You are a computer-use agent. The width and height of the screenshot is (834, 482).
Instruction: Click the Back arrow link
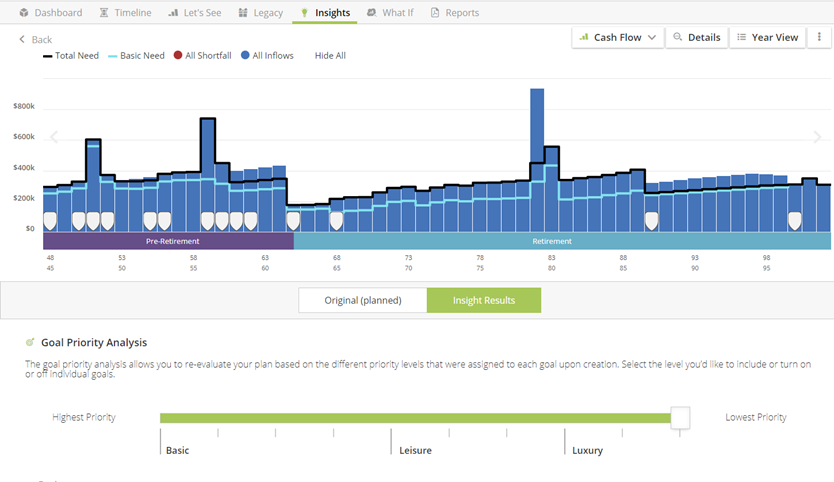(x=36, y=39)
